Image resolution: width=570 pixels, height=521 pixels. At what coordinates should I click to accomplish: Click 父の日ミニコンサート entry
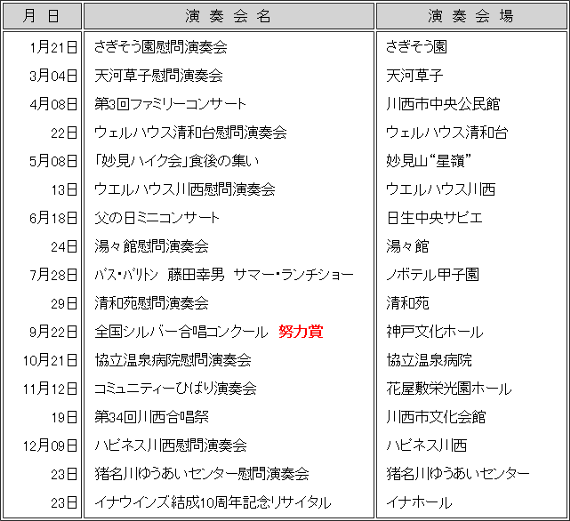coord(157,218)
